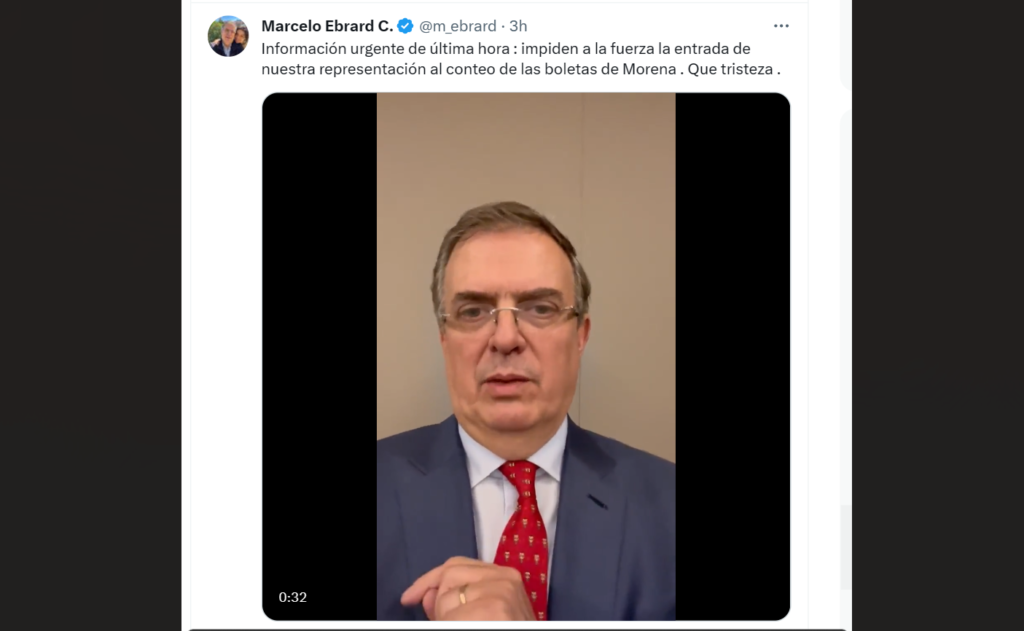This screenshot has height=631, width=1024.
Task: Open the three-dot more options menu
Action: 781,26
